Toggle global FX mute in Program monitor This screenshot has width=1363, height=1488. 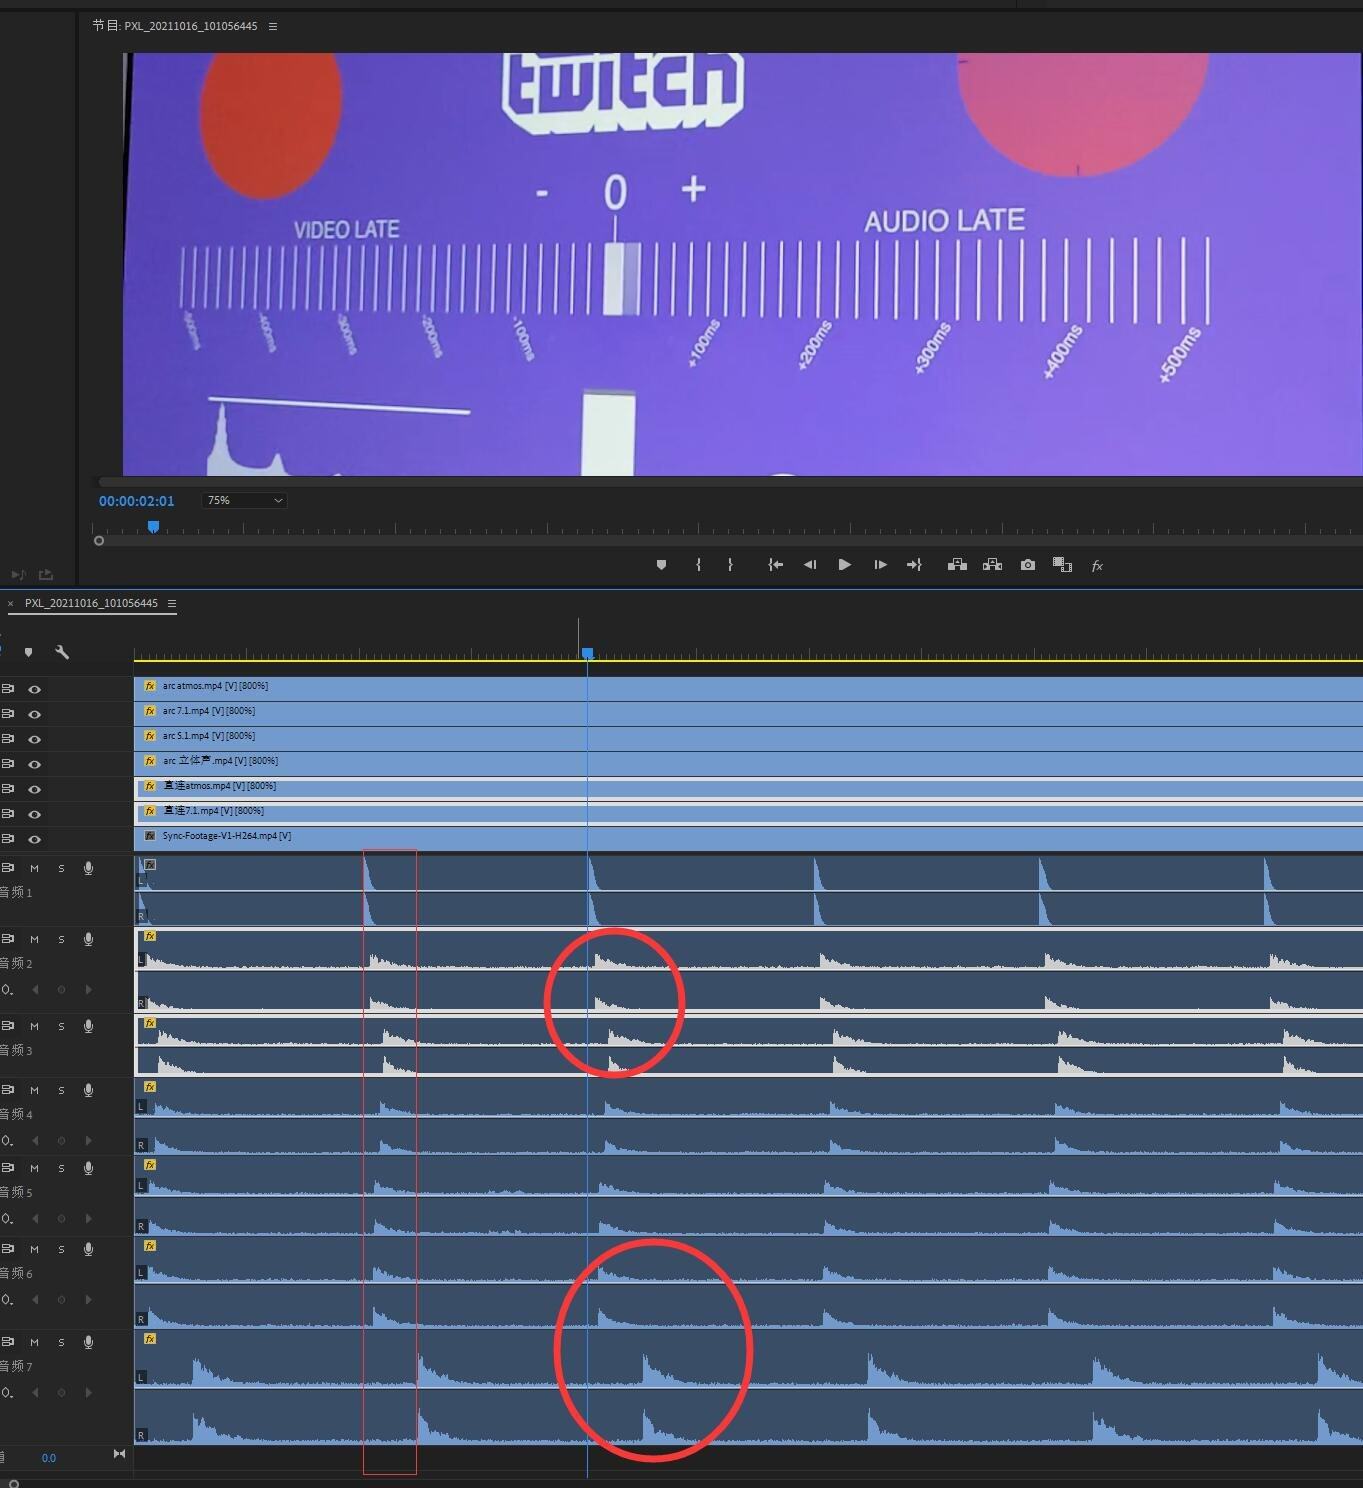1097,566
